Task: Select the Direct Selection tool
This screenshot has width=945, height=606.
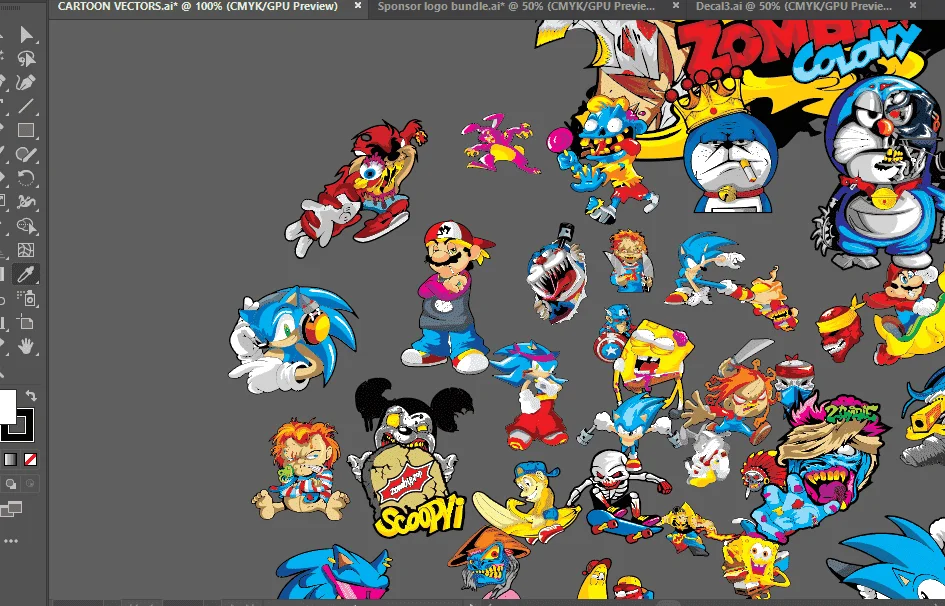Action: [x=26, y=34]
